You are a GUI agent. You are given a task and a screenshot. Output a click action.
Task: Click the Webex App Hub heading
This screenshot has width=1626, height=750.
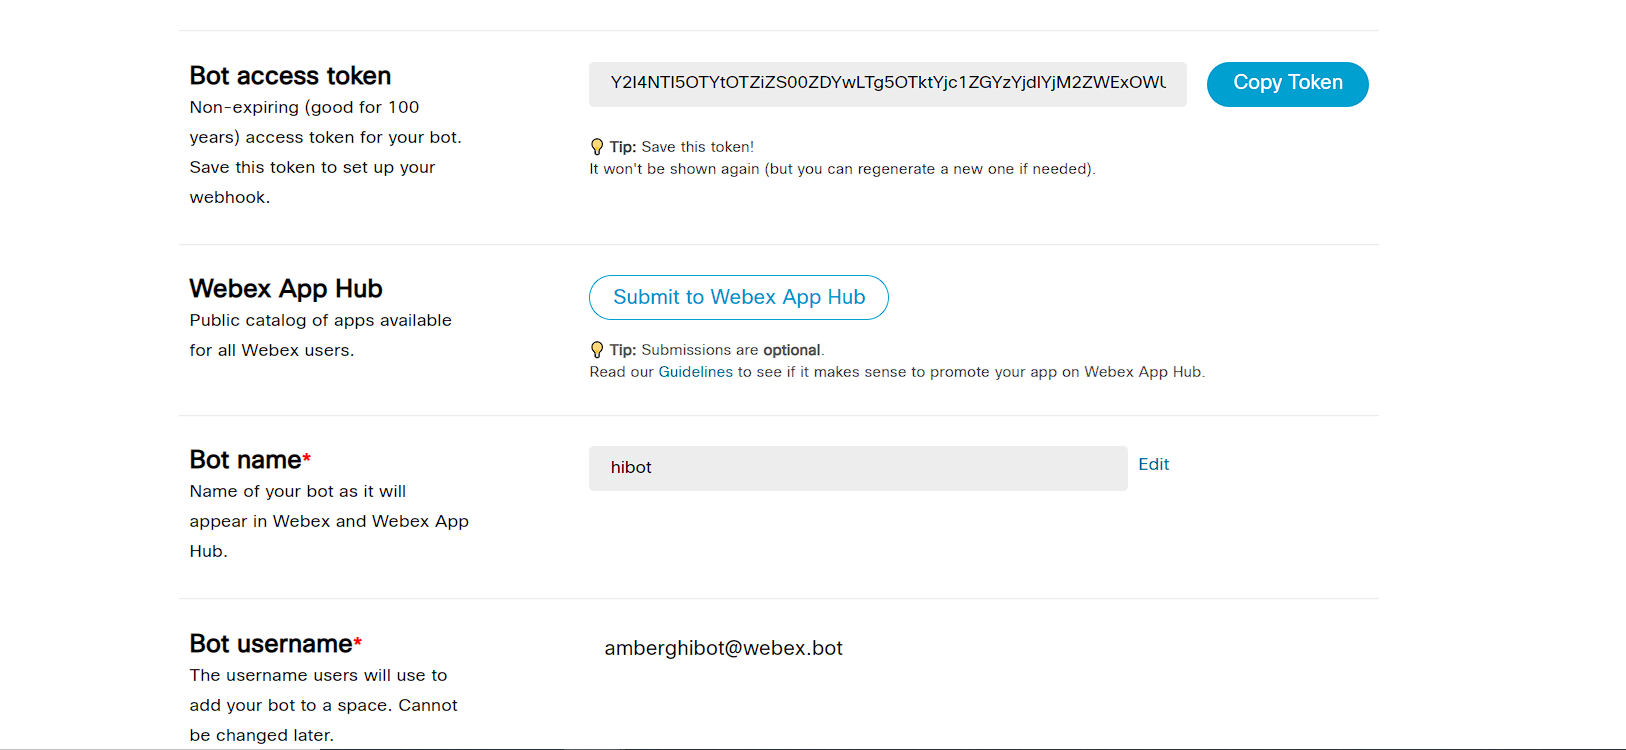(286, 289)
